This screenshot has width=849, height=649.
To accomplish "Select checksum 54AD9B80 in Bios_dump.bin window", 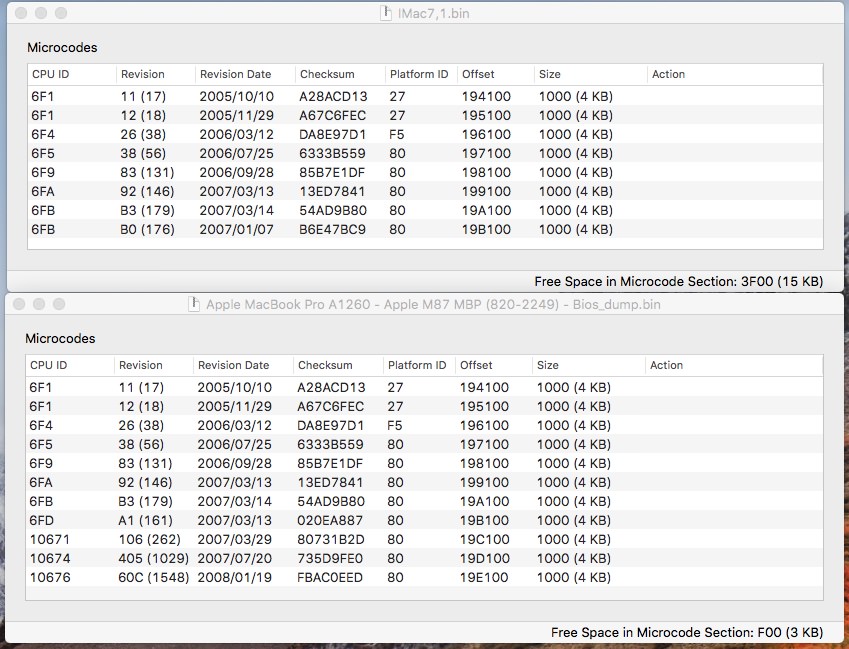I will (x=331, y=501).
